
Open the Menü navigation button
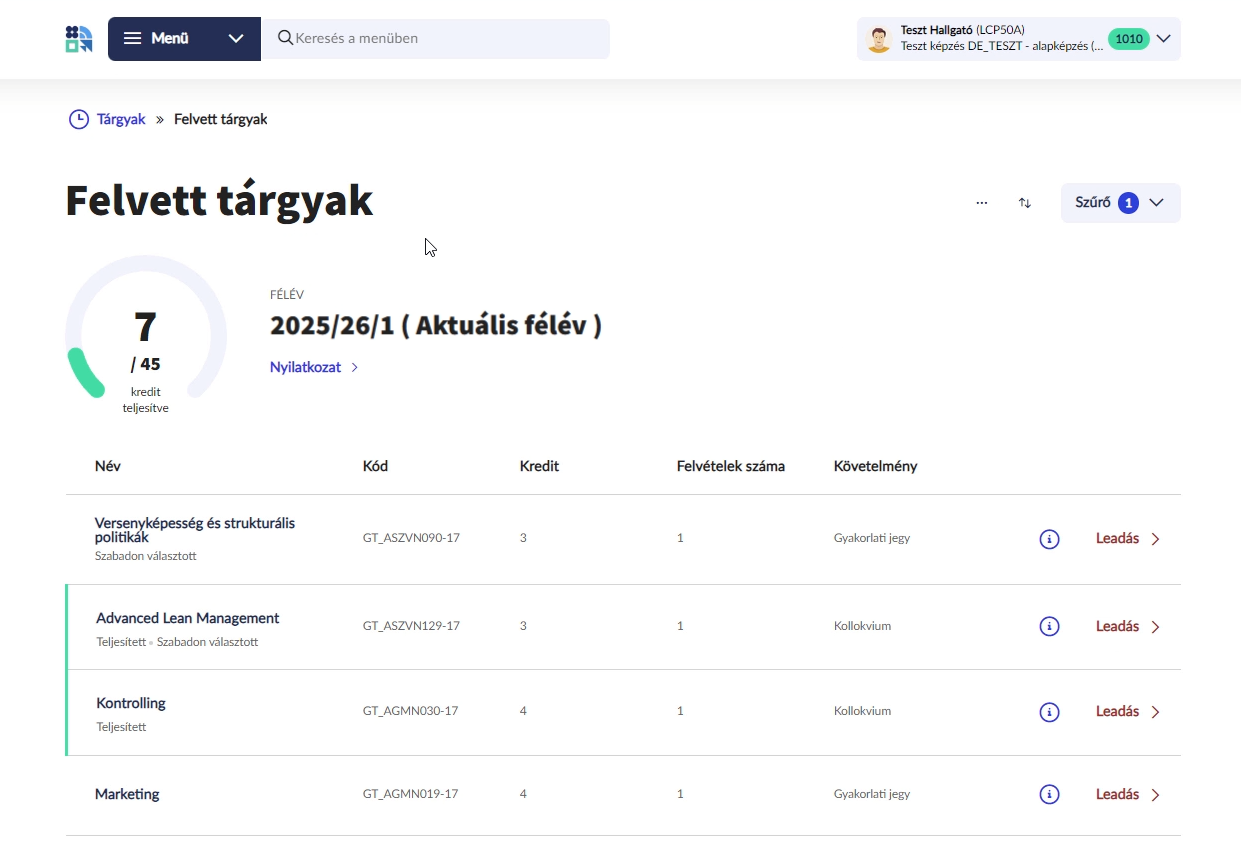170,38
